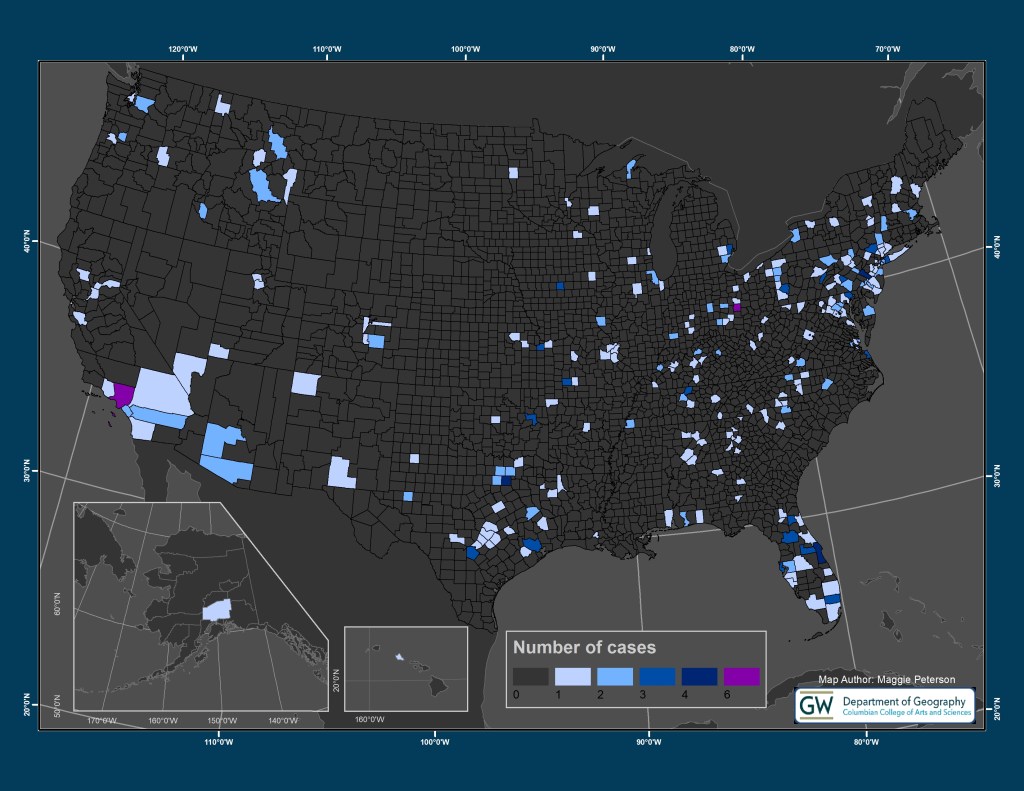The width and height of the screenshot is (1024, 791).
Task: Click the 120°W label on top border
Action: point(182,49)
